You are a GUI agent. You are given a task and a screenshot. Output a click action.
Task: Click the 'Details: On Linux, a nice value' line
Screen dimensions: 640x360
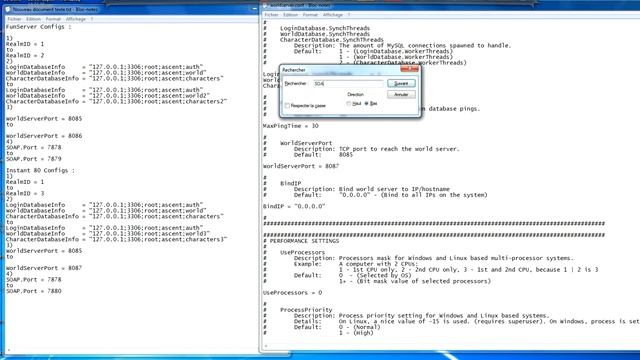(x=467, y=322)
